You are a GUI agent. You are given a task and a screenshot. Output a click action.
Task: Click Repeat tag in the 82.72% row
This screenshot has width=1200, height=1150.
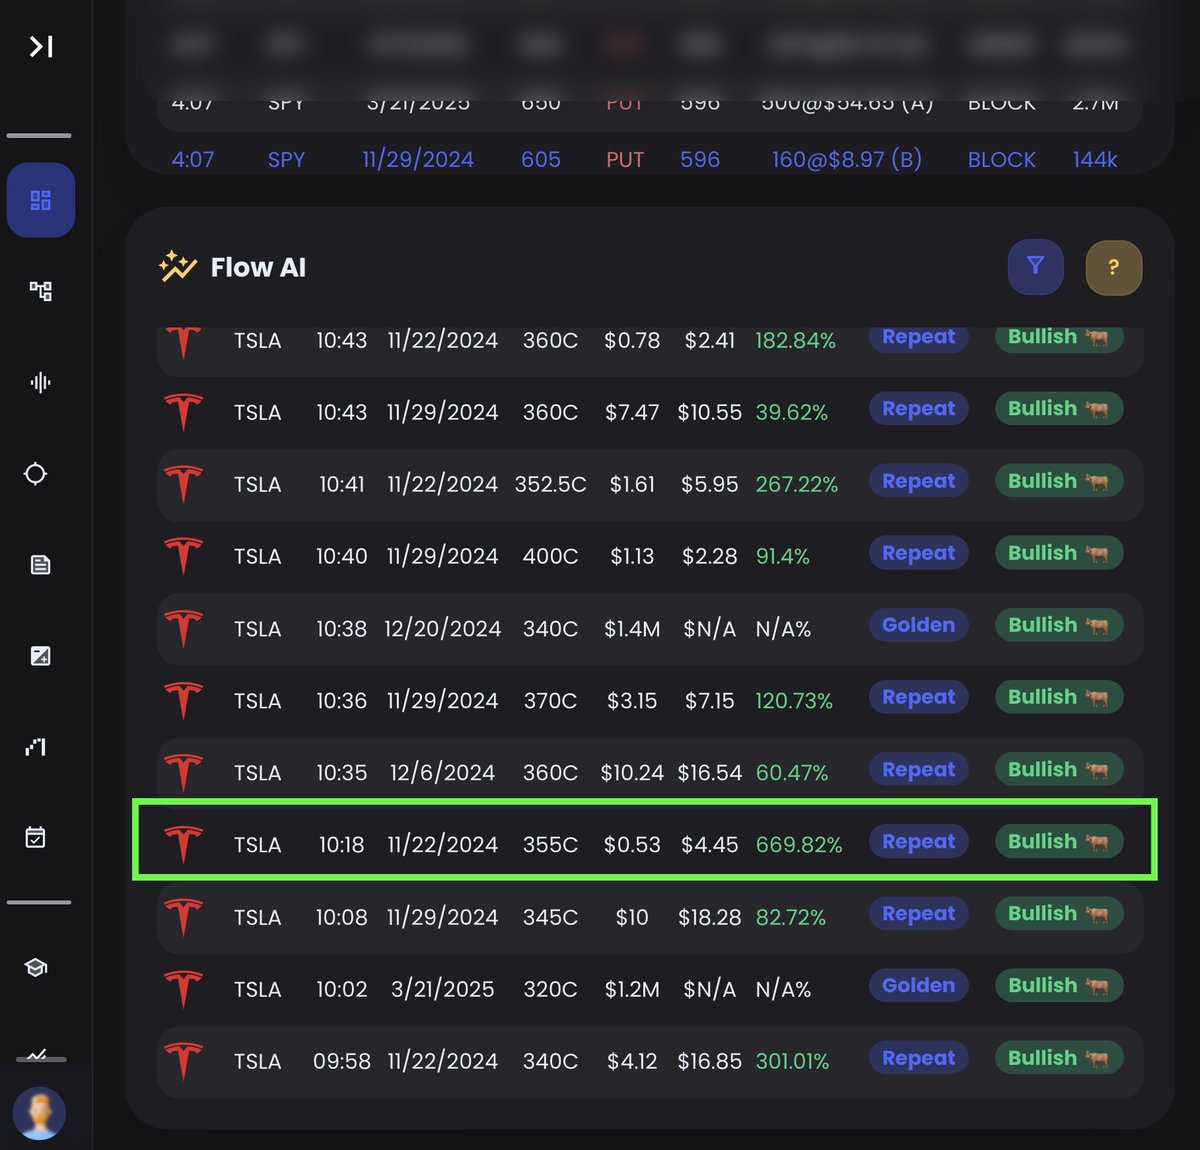[x=918, y=914]
